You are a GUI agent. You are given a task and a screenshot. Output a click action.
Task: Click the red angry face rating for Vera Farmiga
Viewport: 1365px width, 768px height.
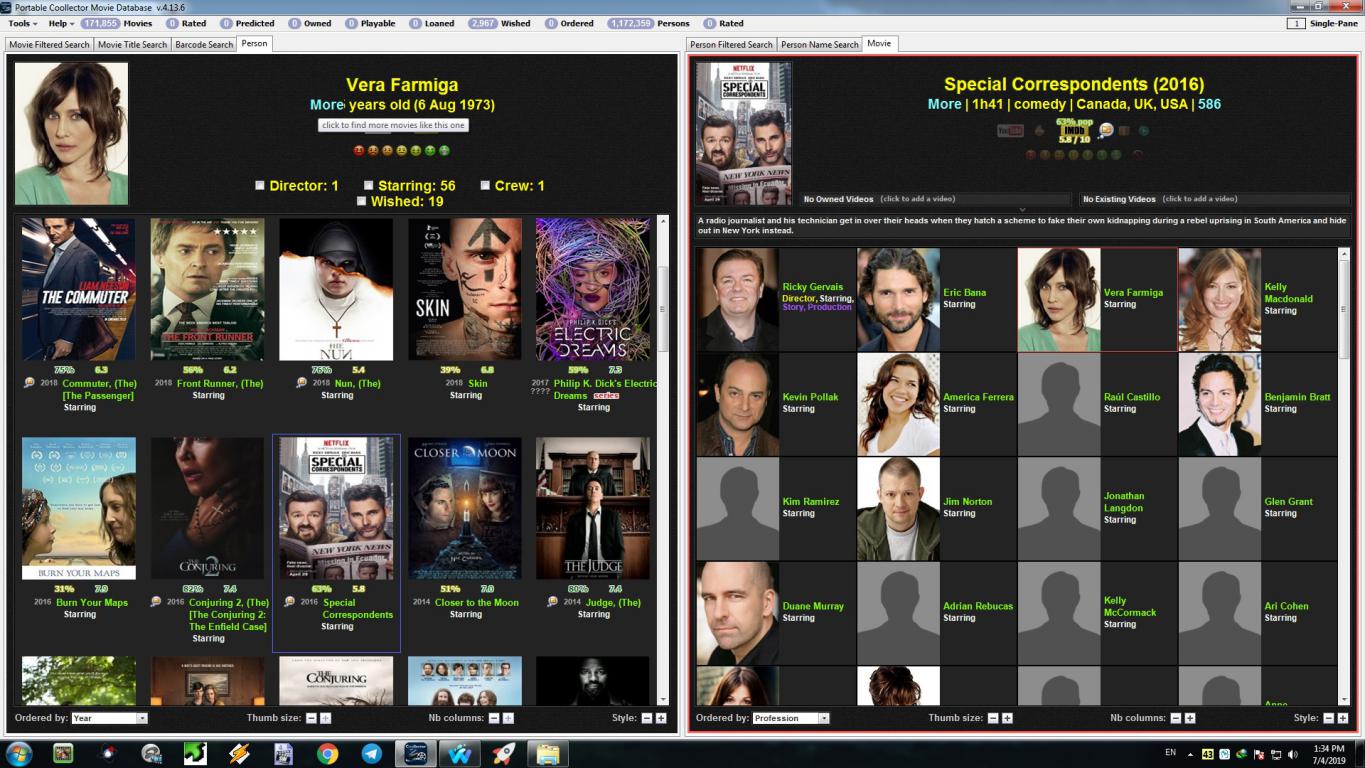point(359,150)
